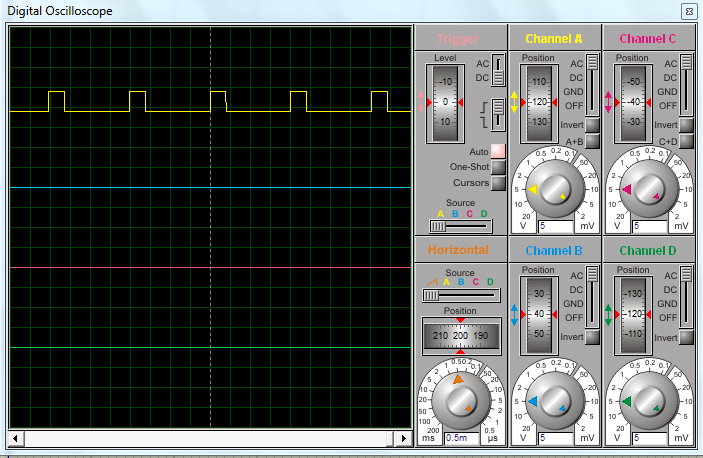This screenshot has height=458, width=703.
Task: Click the Channel A panel title
Action: 554,39
